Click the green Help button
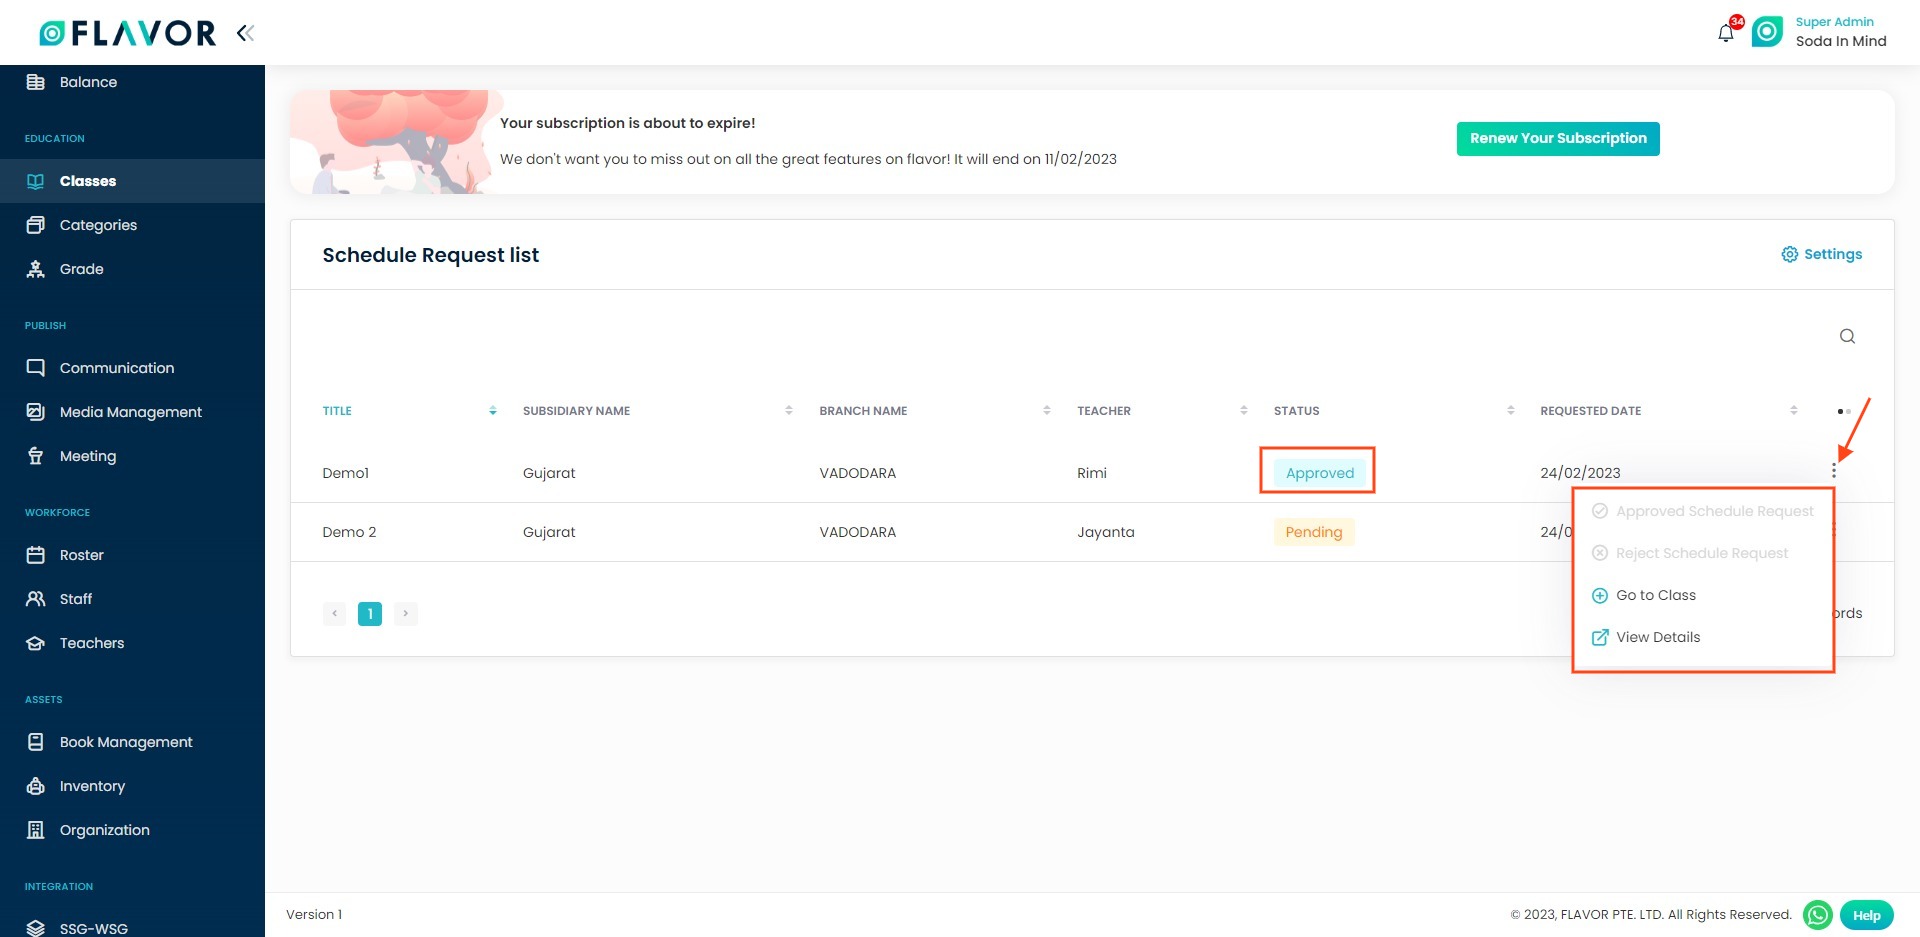1920x937 pixels. pos(1866,915)
